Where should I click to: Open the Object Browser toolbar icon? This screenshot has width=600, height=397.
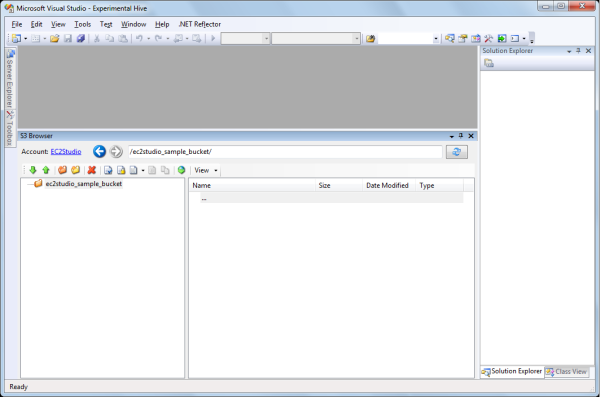[x=476, y=38]
